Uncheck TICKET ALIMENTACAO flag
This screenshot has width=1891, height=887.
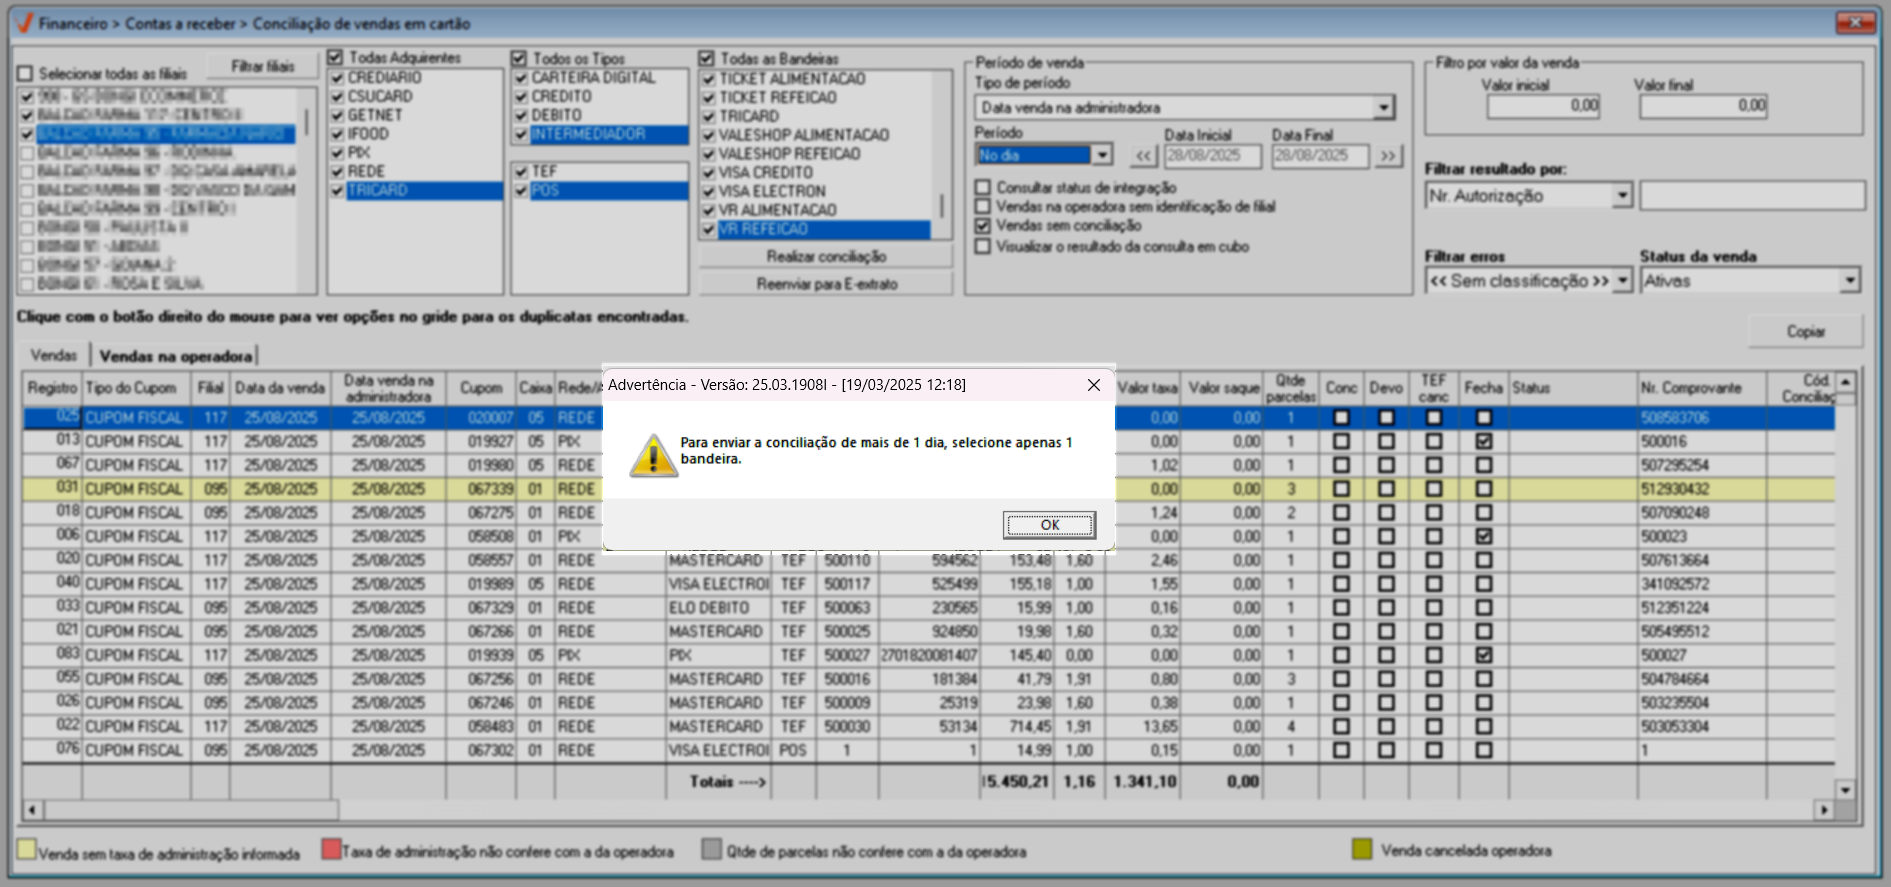pyautogui.click(x=709, y=79)
